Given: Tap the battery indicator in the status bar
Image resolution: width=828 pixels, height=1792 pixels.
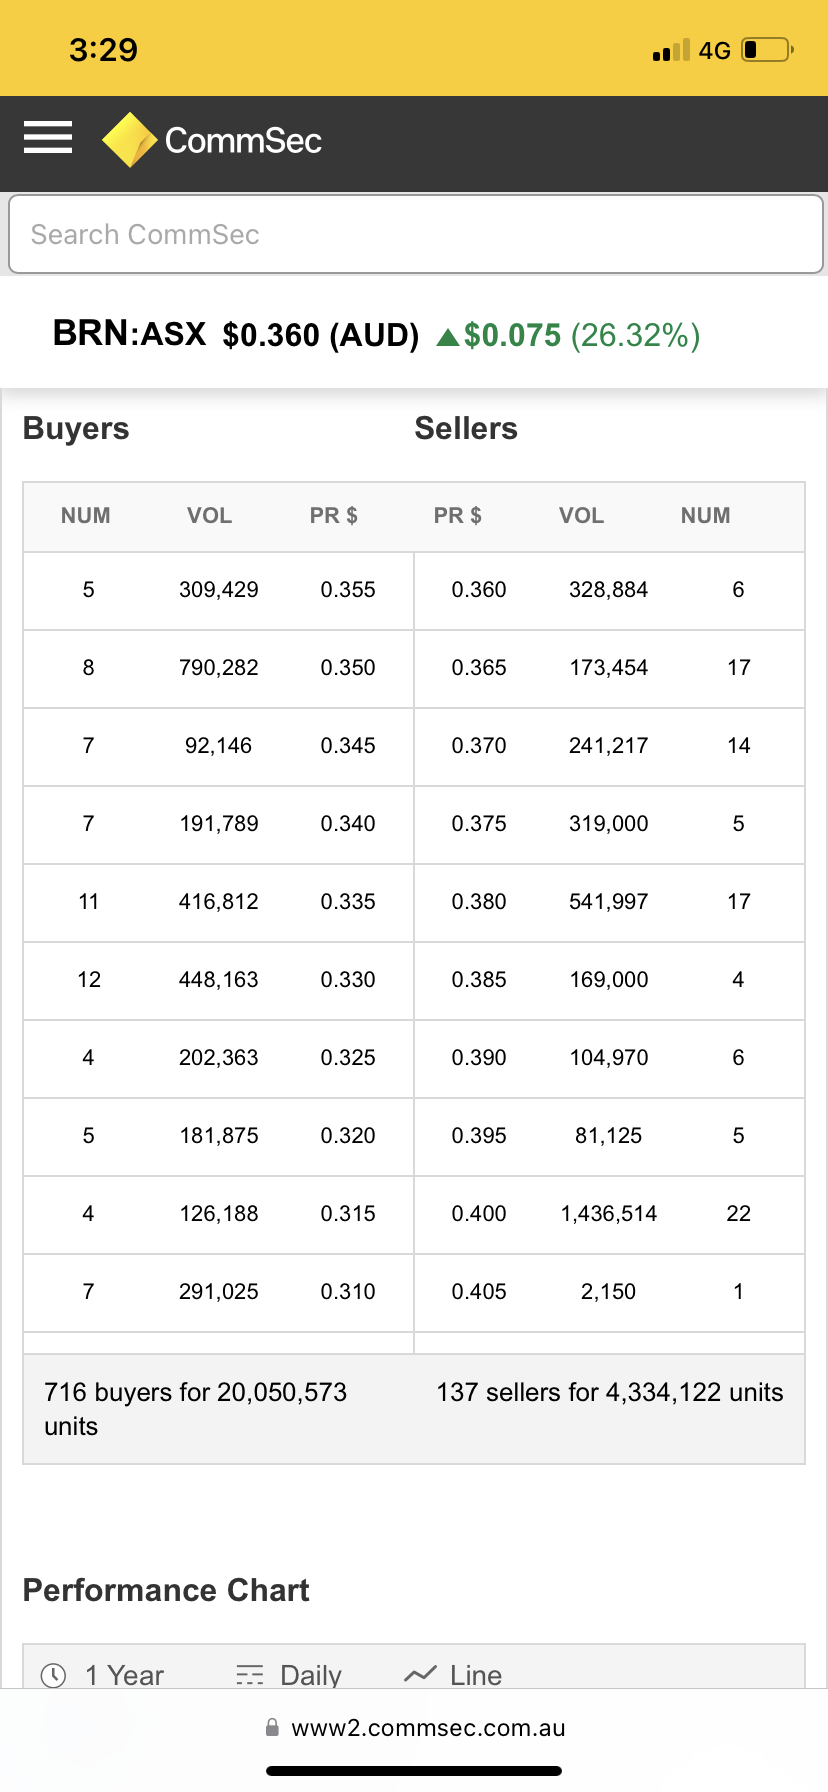Looking at the screenshot, I should tap(768, 49).
